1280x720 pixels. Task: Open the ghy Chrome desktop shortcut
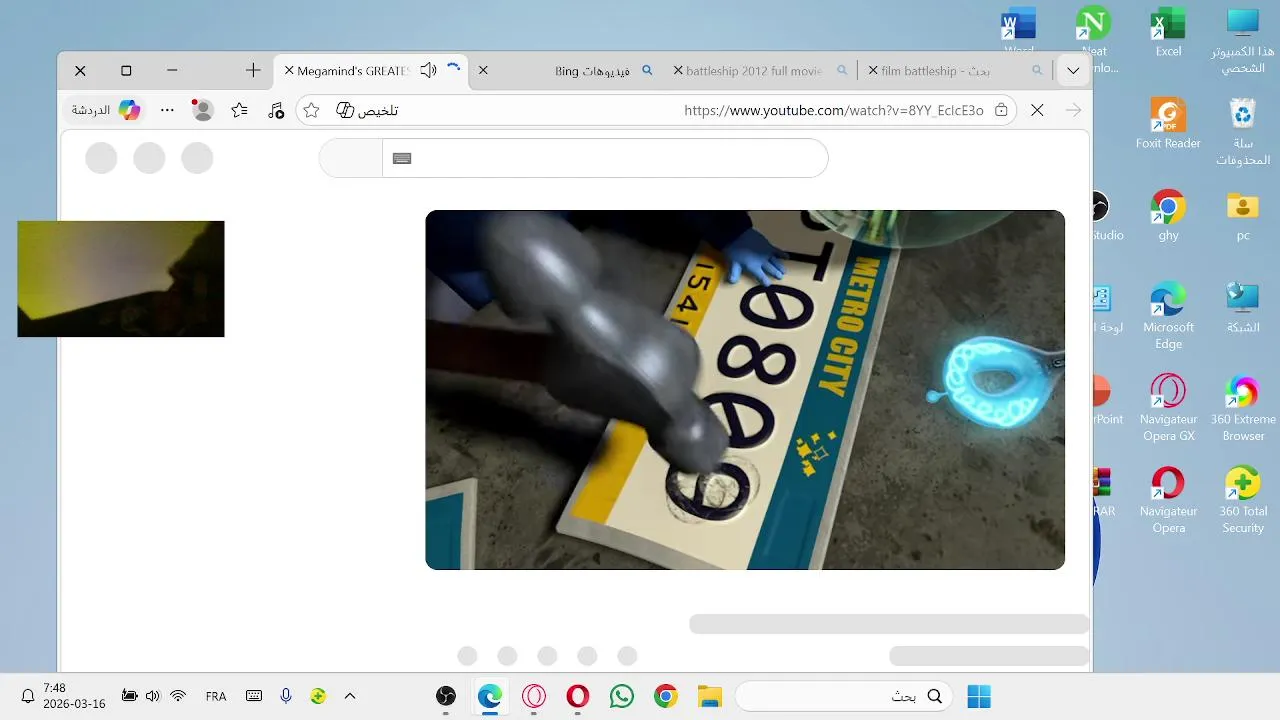[x=1168, y=216]
